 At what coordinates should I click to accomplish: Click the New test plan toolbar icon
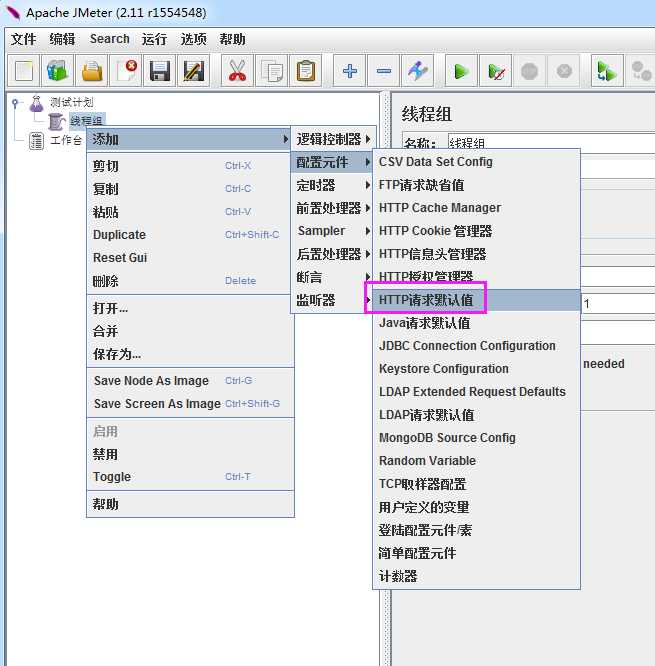pos(24,71)
